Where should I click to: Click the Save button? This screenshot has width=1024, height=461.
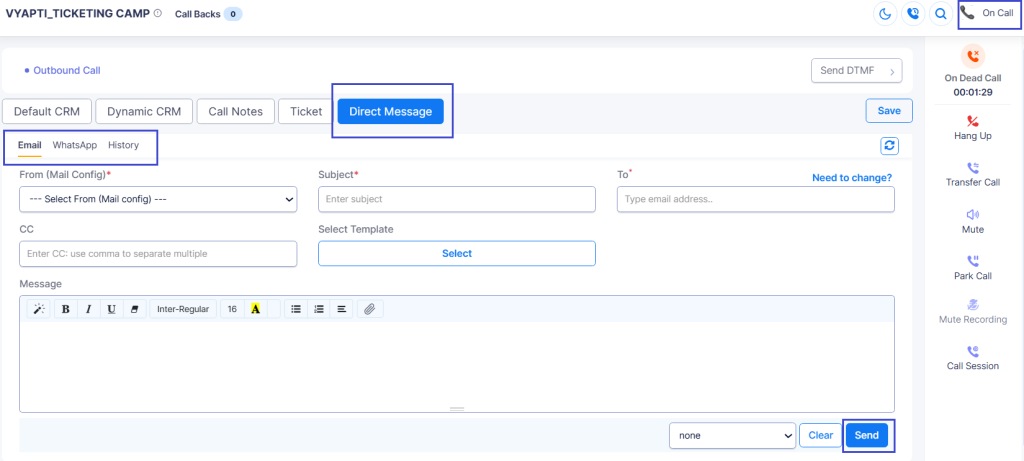pos(889,110)
